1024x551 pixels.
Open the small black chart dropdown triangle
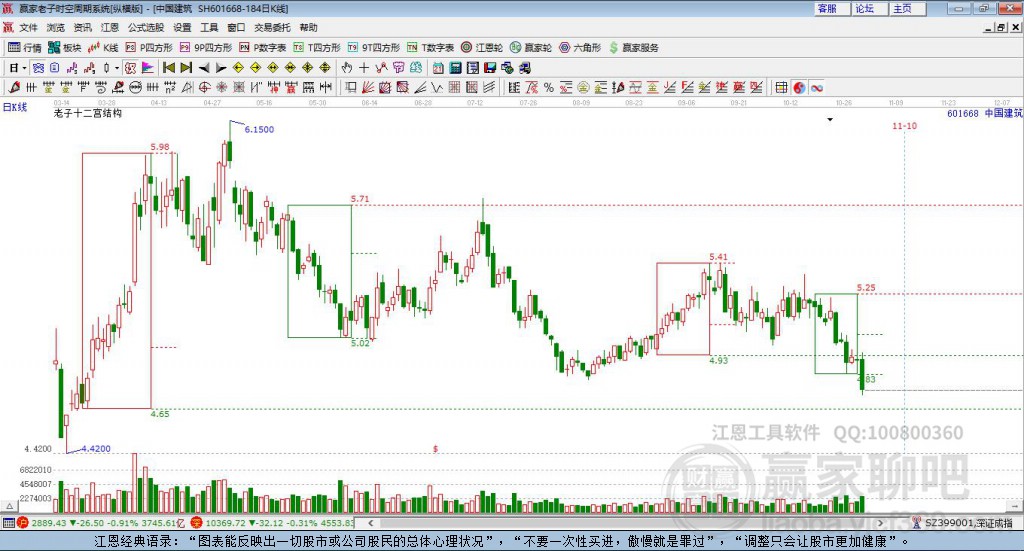click(x=830, y=119)
